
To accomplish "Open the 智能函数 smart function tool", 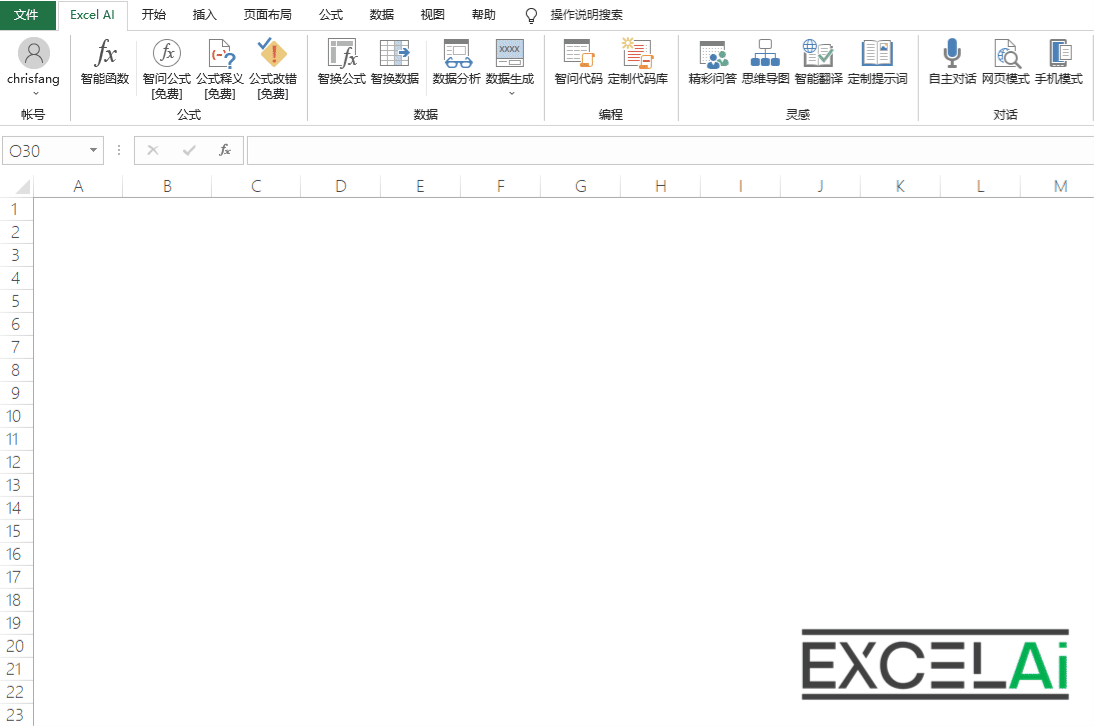I will pyautogui.click(x=105, y=62).
